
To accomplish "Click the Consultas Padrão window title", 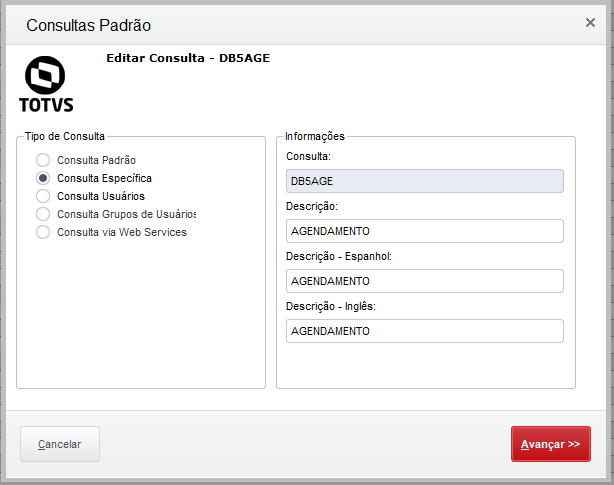I will [88, 25].
